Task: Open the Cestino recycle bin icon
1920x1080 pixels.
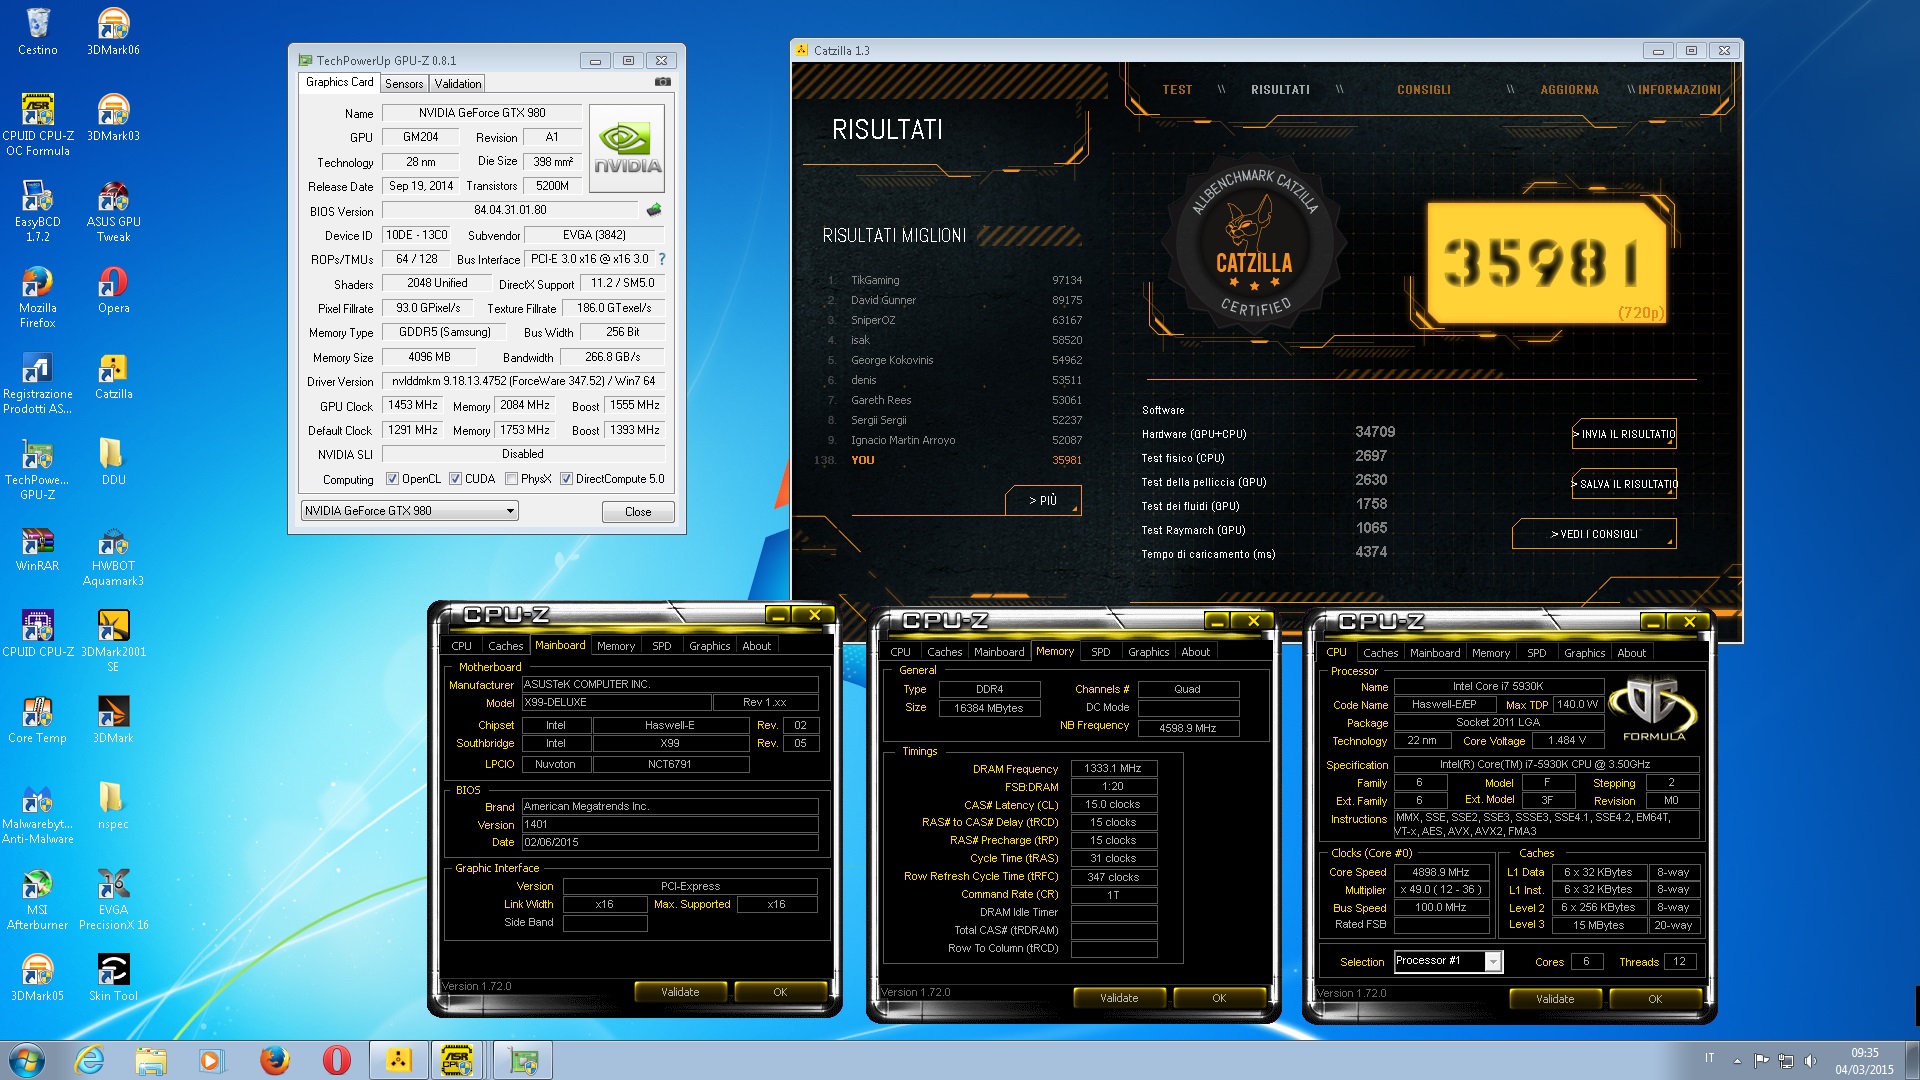Action: [x=37, y=31]
